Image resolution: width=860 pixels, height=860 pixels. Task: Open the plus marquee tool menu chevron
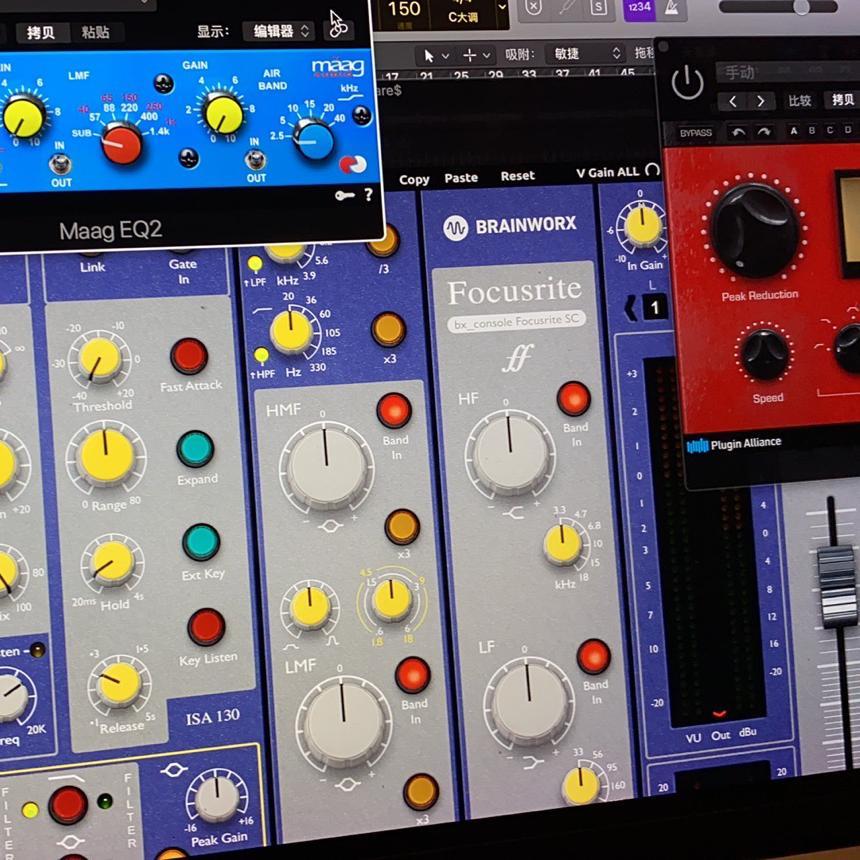coord(486,55)
